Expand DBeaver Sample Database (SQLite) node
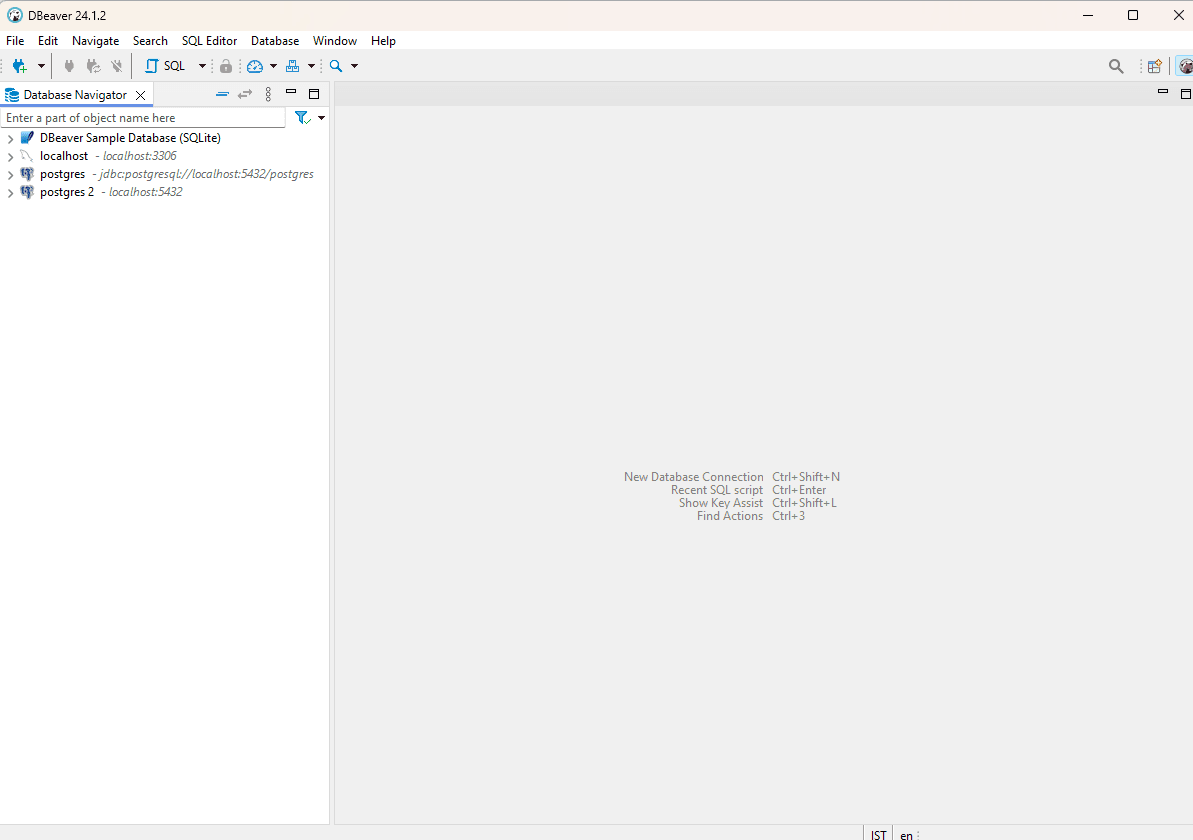The image size is (1193, 840). tap(10, 138)
